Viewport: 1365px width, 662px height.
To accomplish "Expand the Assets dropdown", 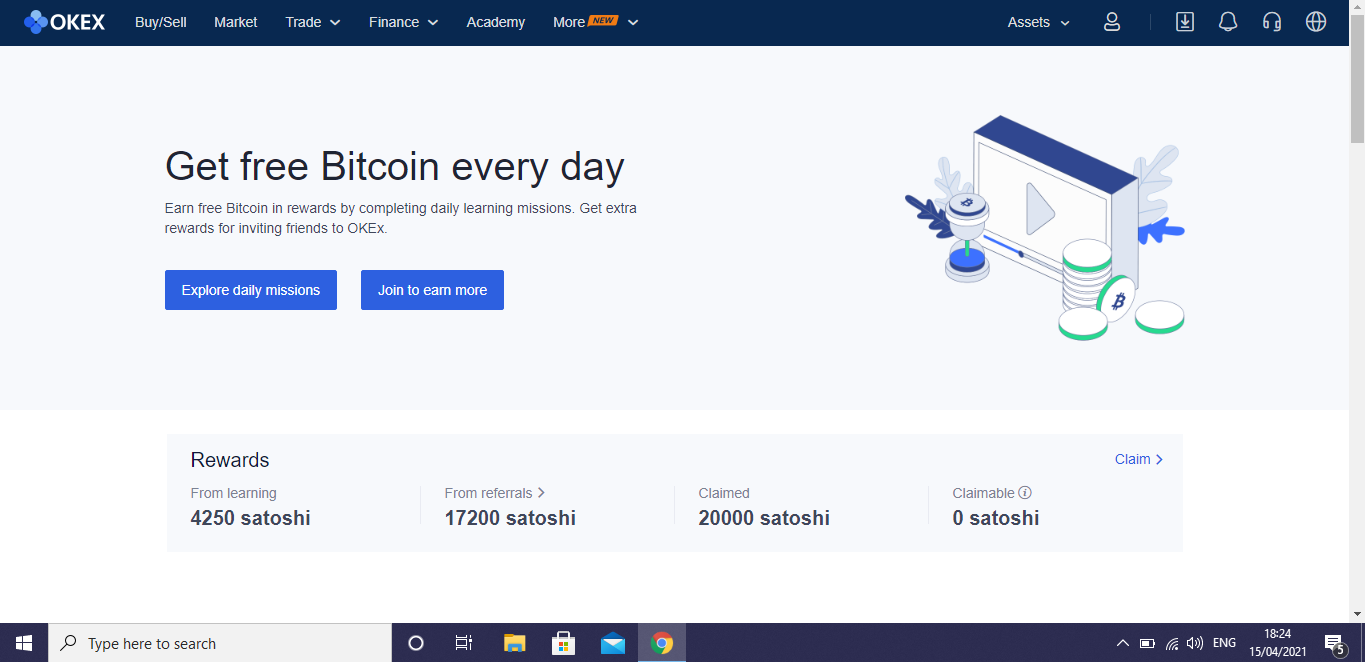I will 1037,21.
